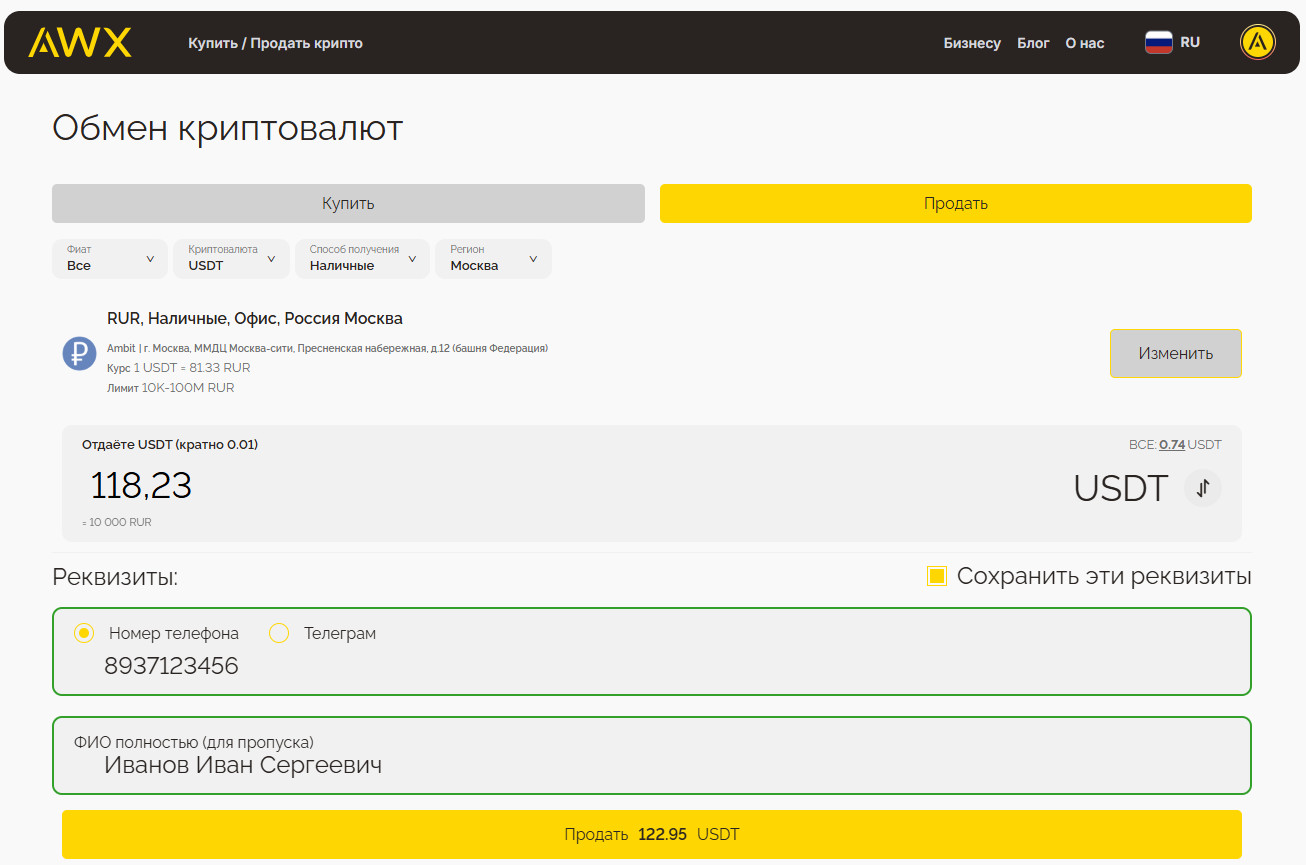Click the ruble currency icon
The image size is (1306, 865).
[x=80, y=353]
